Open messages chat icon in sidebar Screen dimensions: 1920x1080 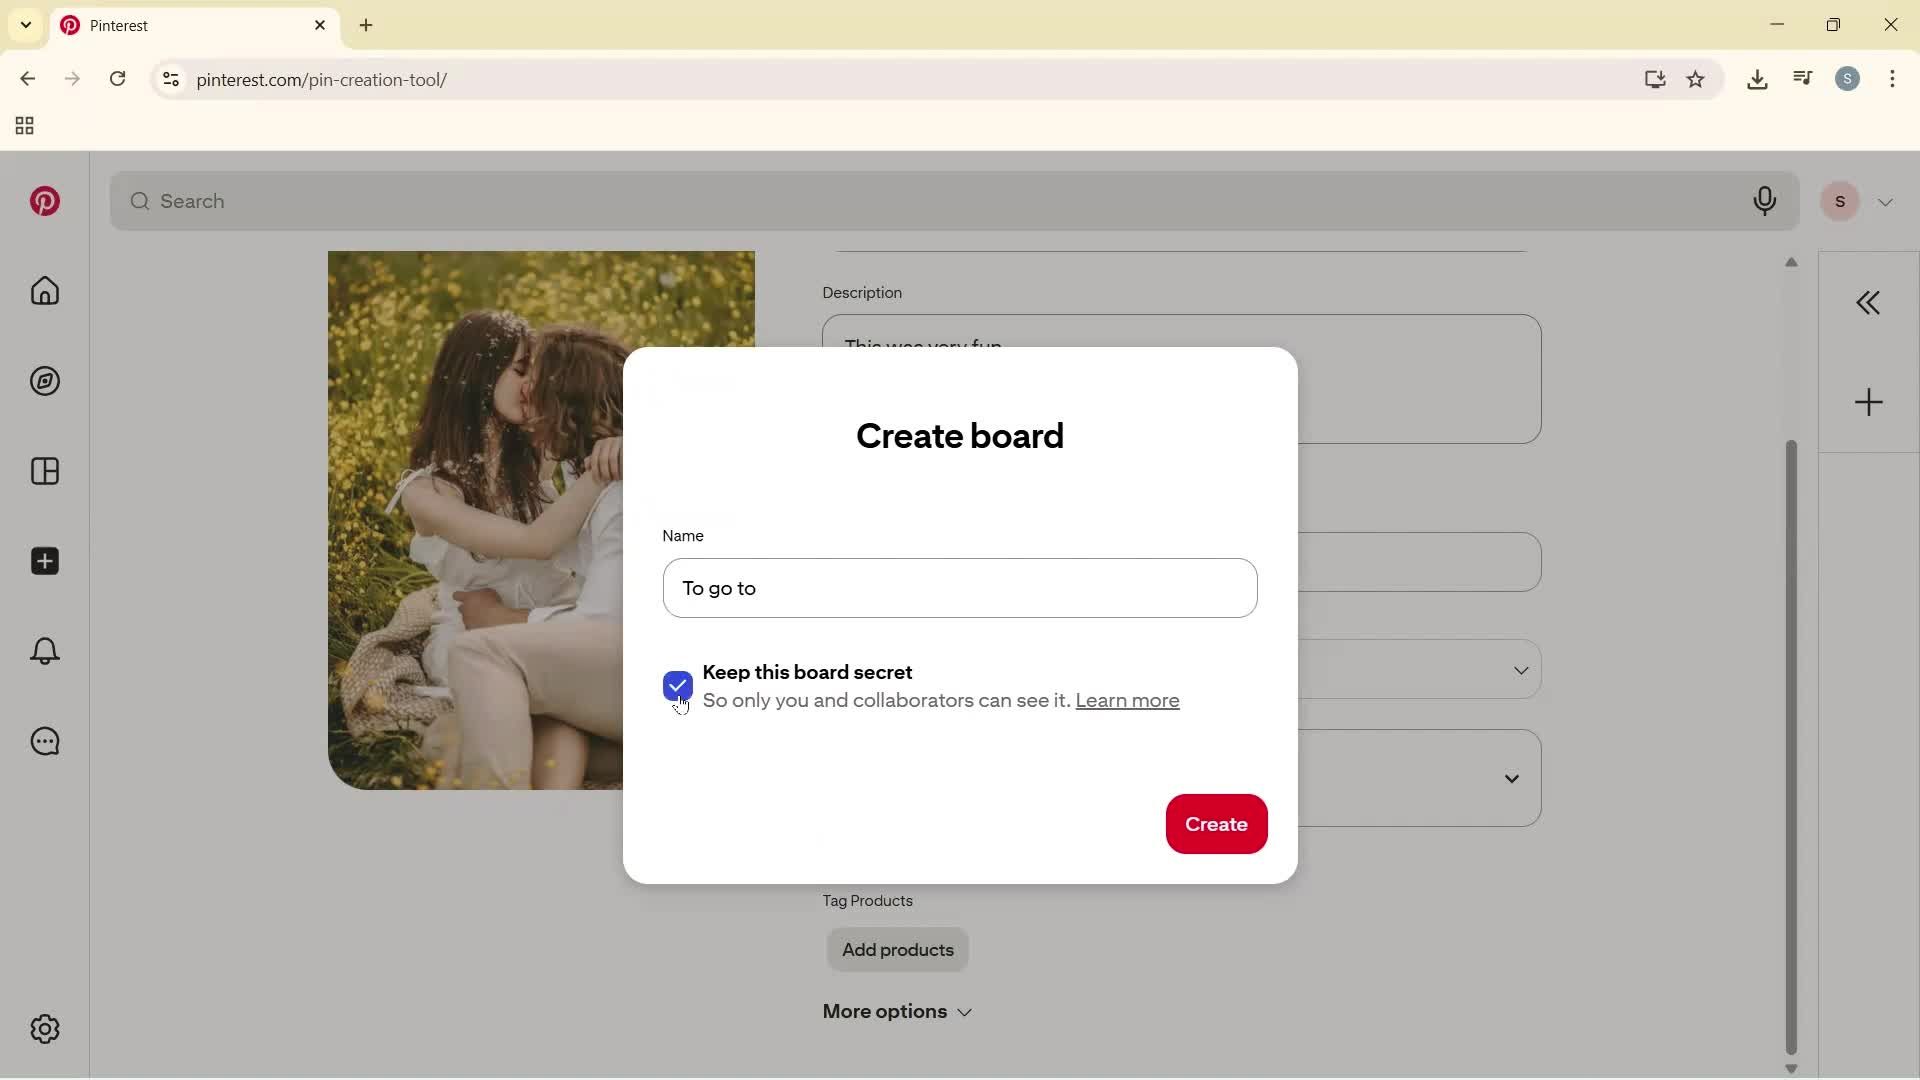pyautogui.click(x=44, y=741)
